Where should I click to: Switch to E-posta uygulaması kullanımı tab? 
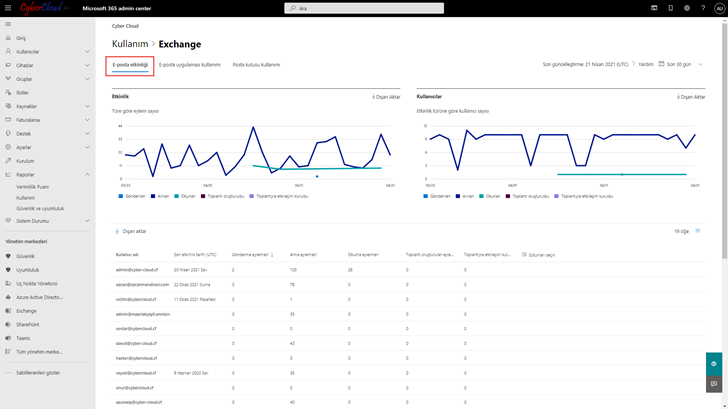(189, 65)
